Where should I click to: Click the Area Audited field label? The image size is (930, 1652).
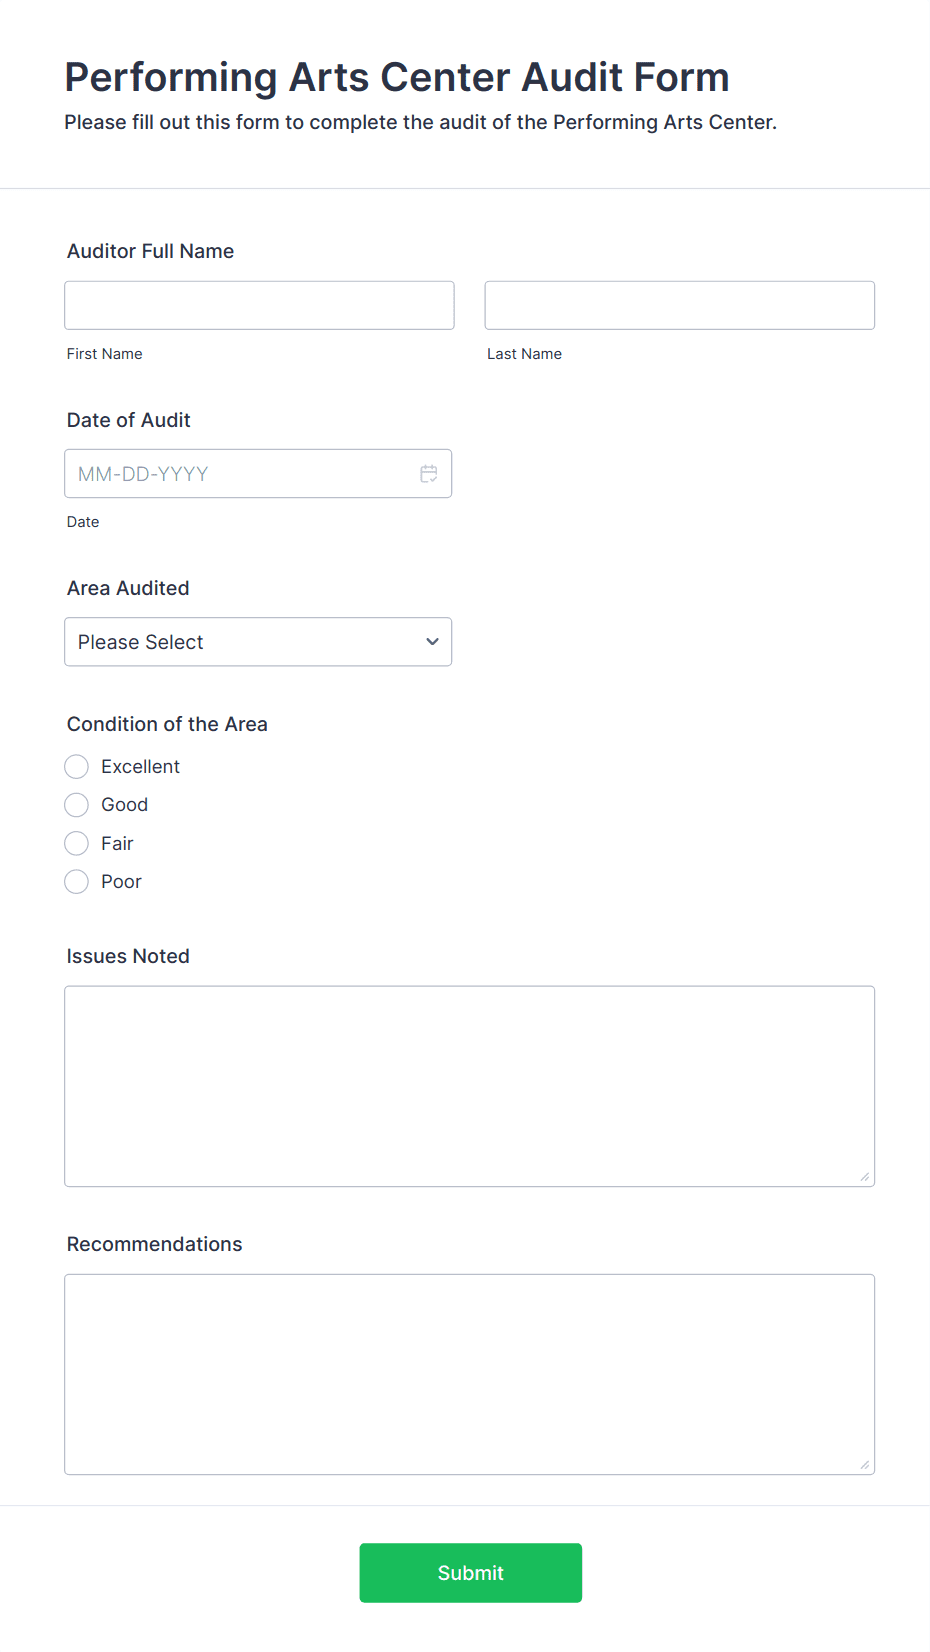pyautogui.click(x=128, y=588)
